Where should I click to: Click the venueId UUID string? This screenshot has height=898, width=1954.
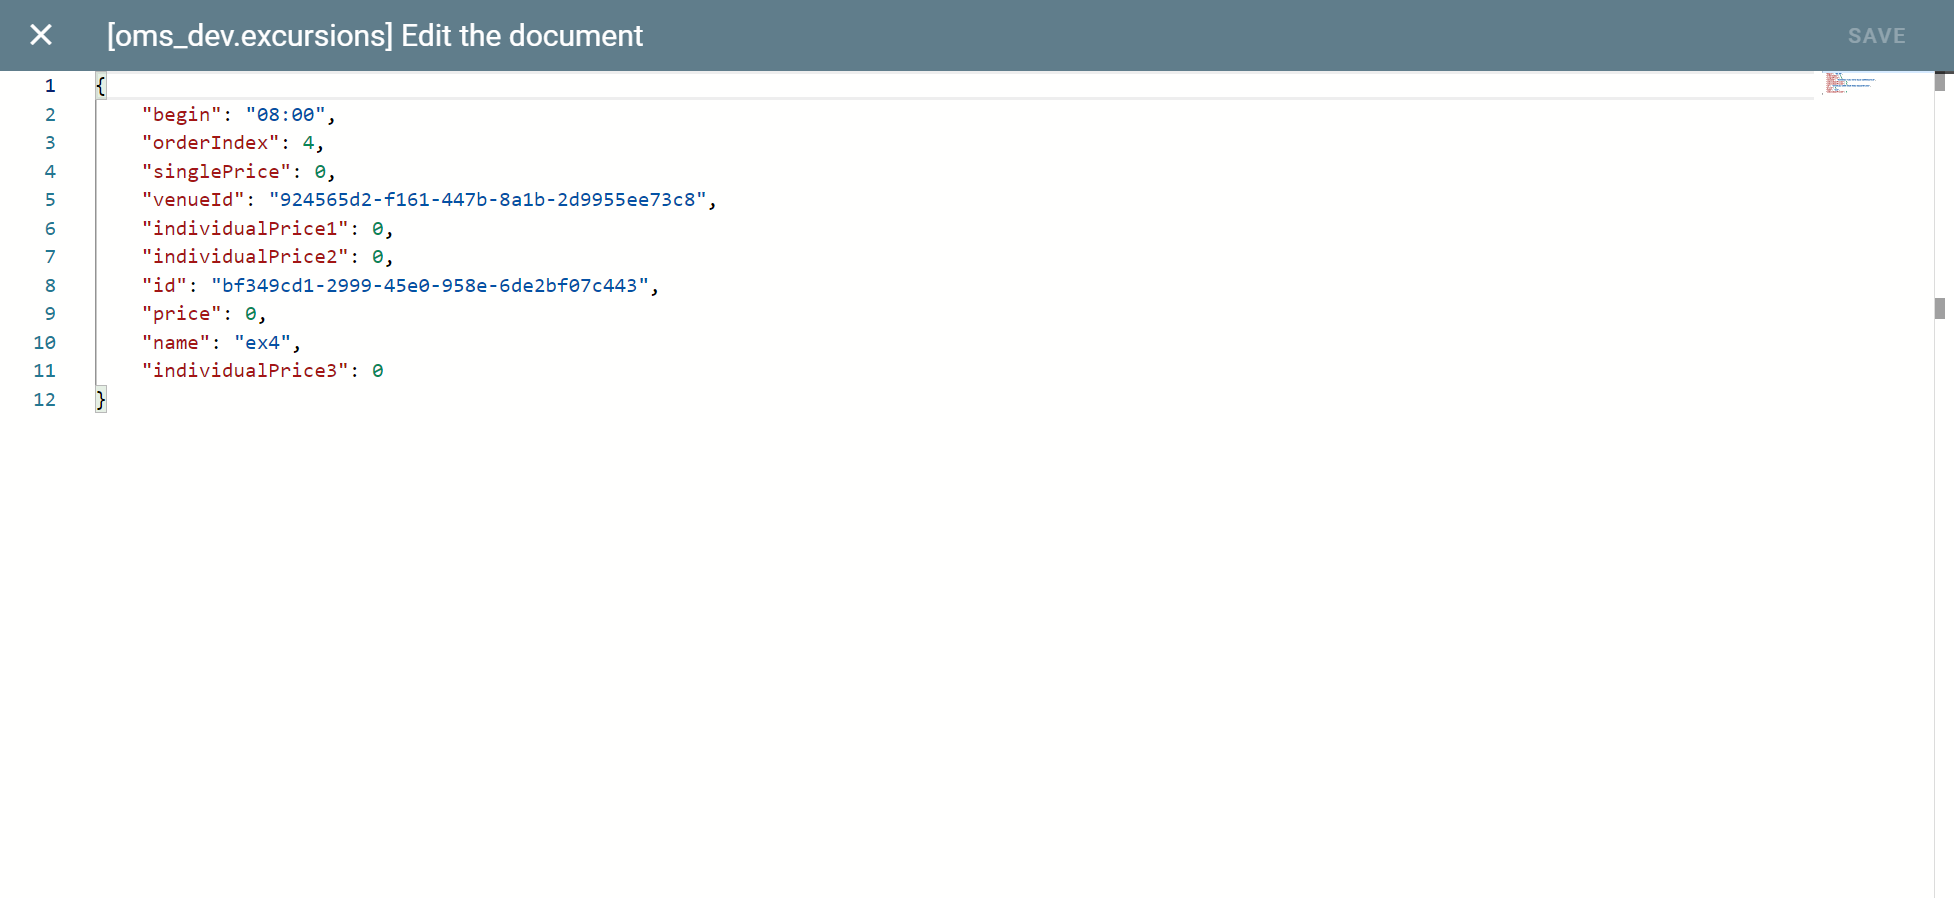(487, 200)
